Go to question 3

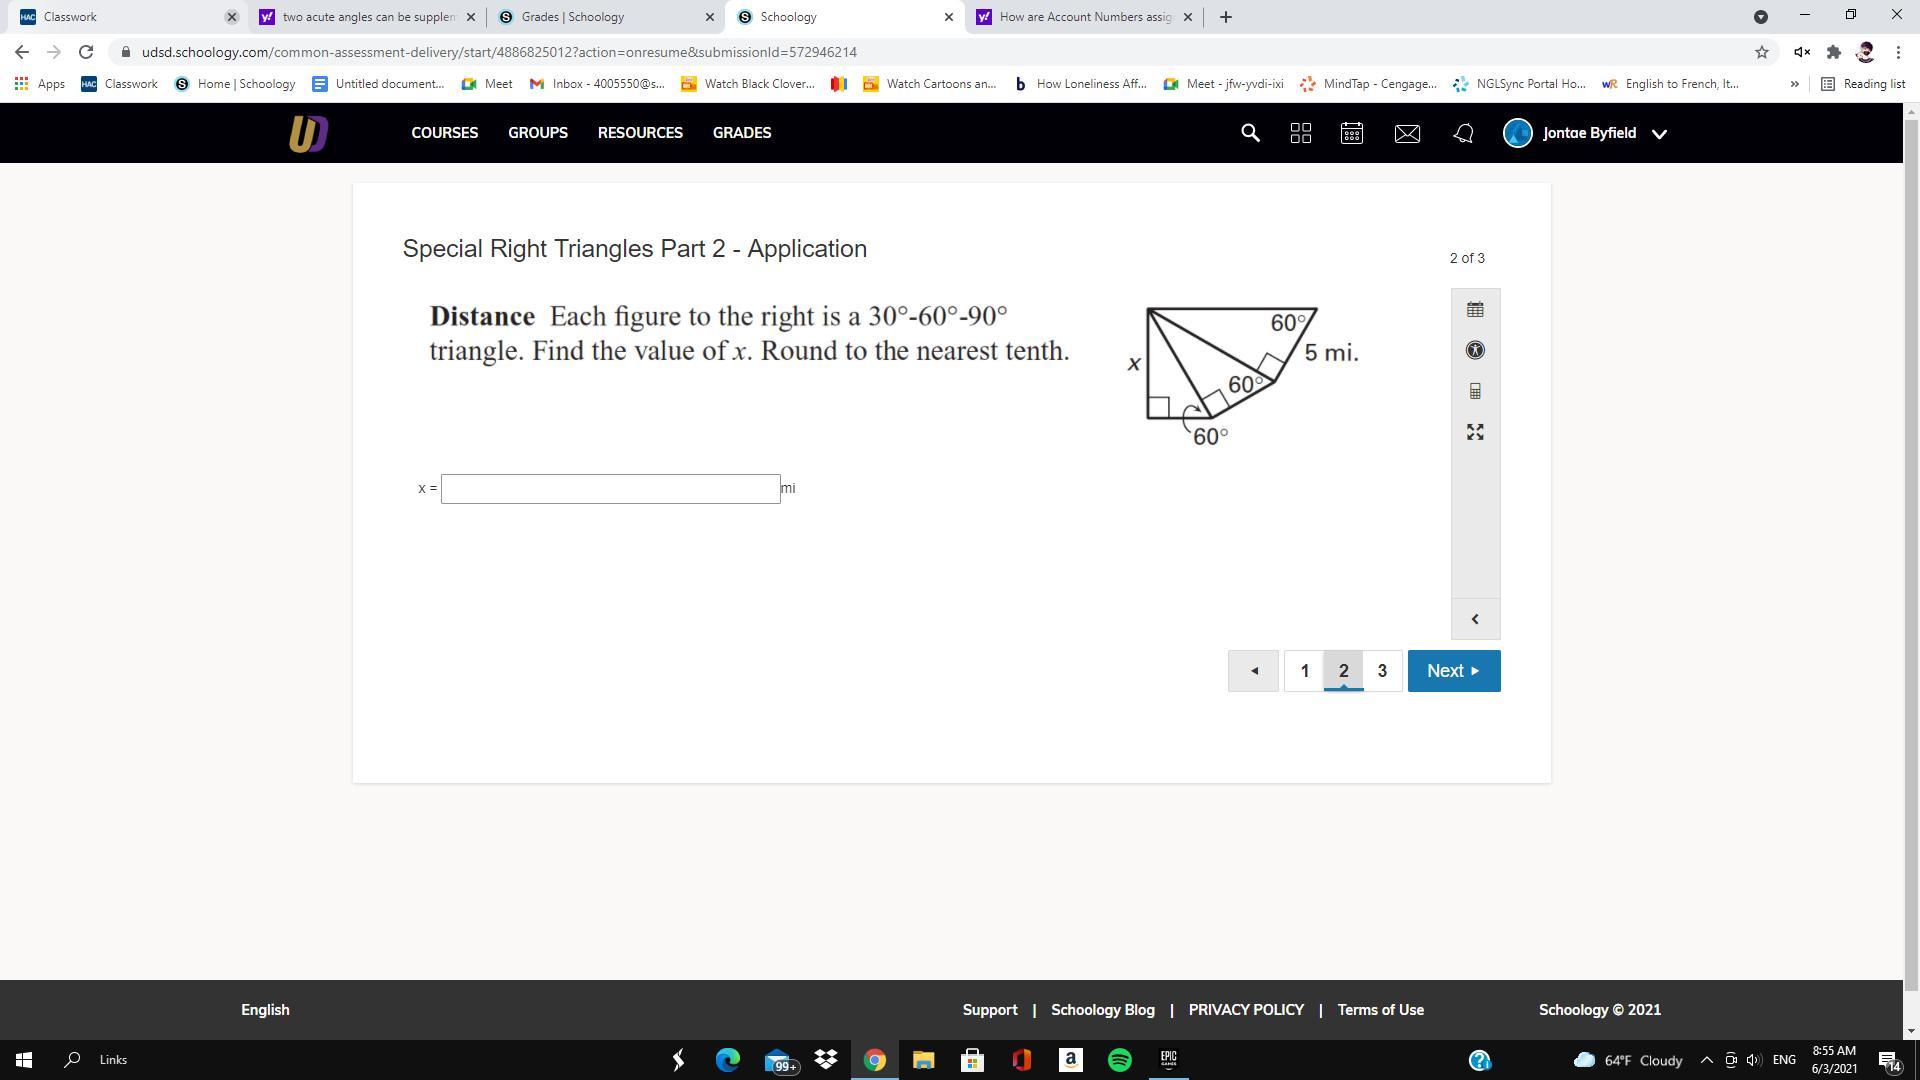[1382, 671]
